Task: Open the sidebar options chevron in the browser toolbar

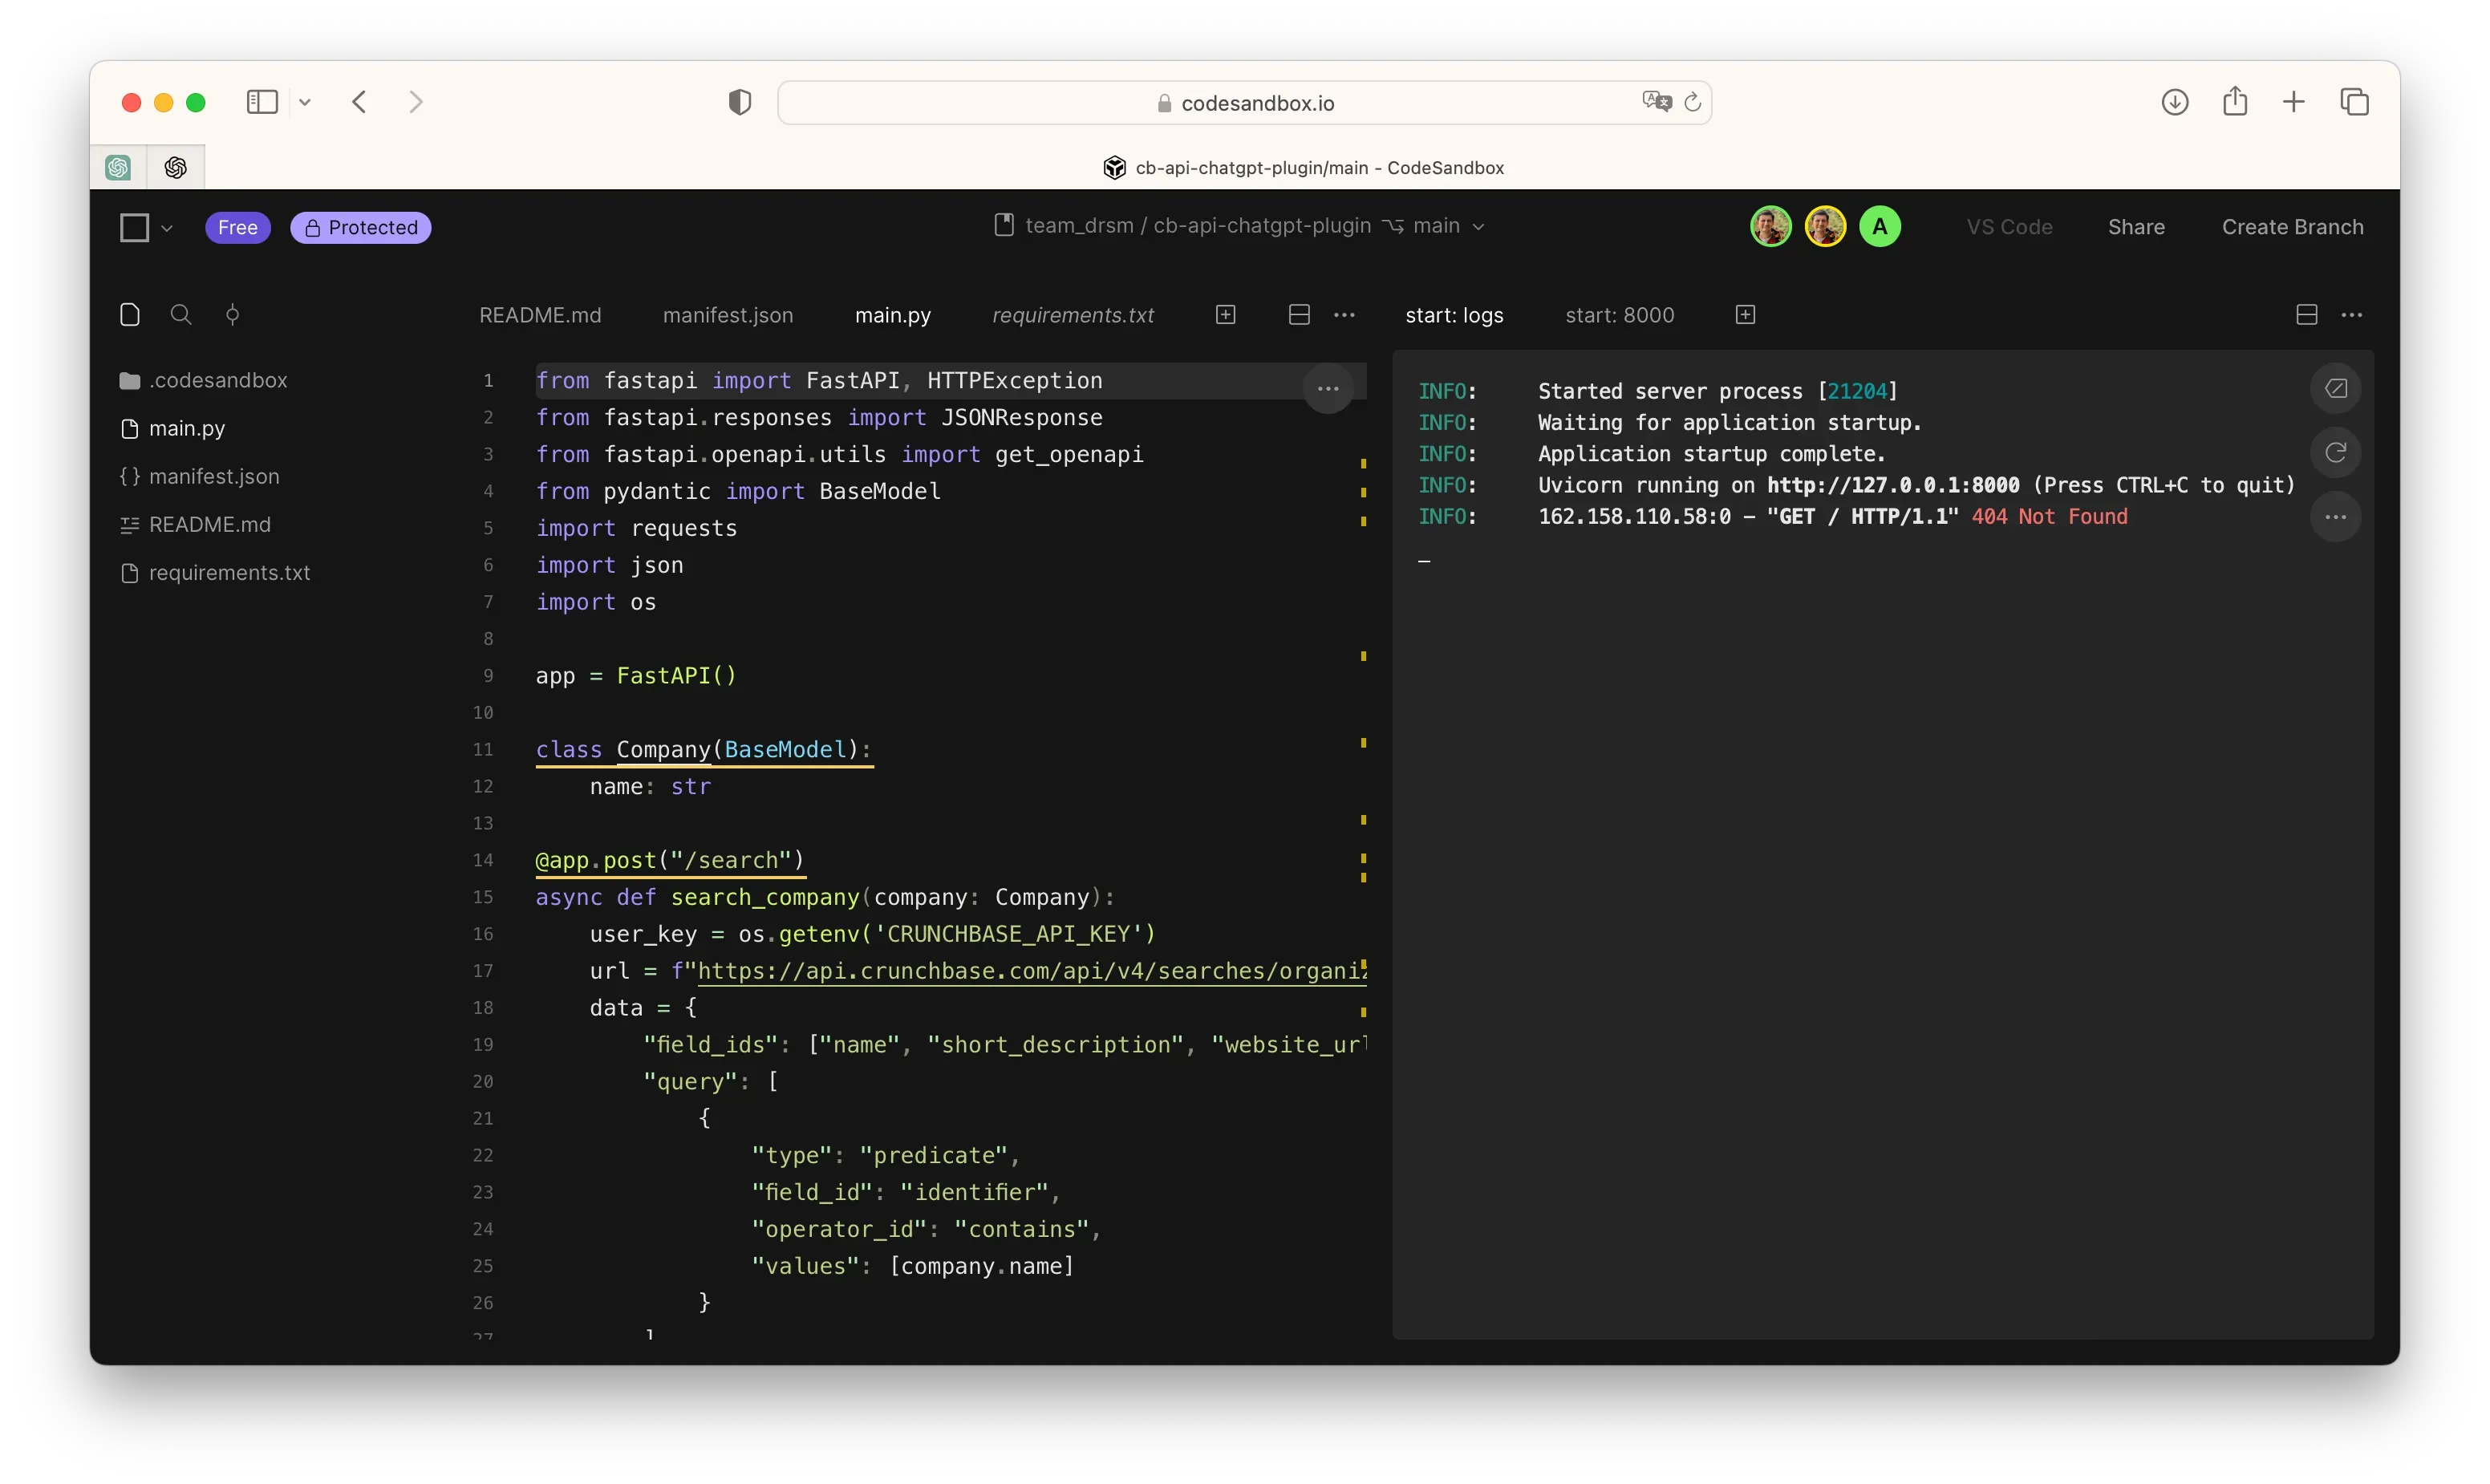Action: pyautogui.click(x=305, y=101)
